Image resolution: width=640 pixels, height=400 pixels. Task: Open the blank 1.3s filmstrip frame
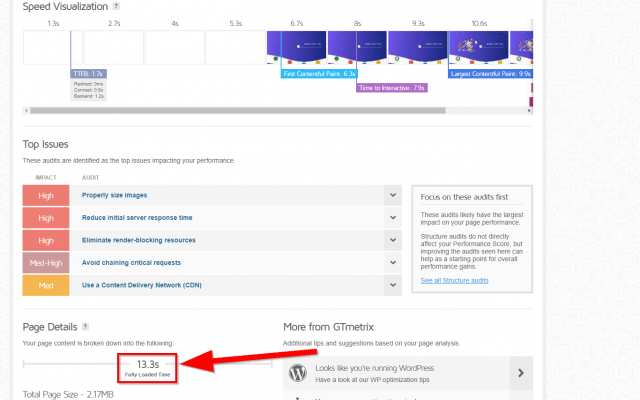[x=53, y=47]
